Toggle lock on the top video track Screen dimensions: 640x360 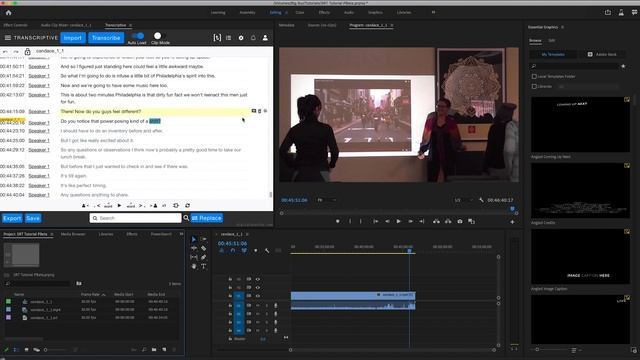coord(230,279)
